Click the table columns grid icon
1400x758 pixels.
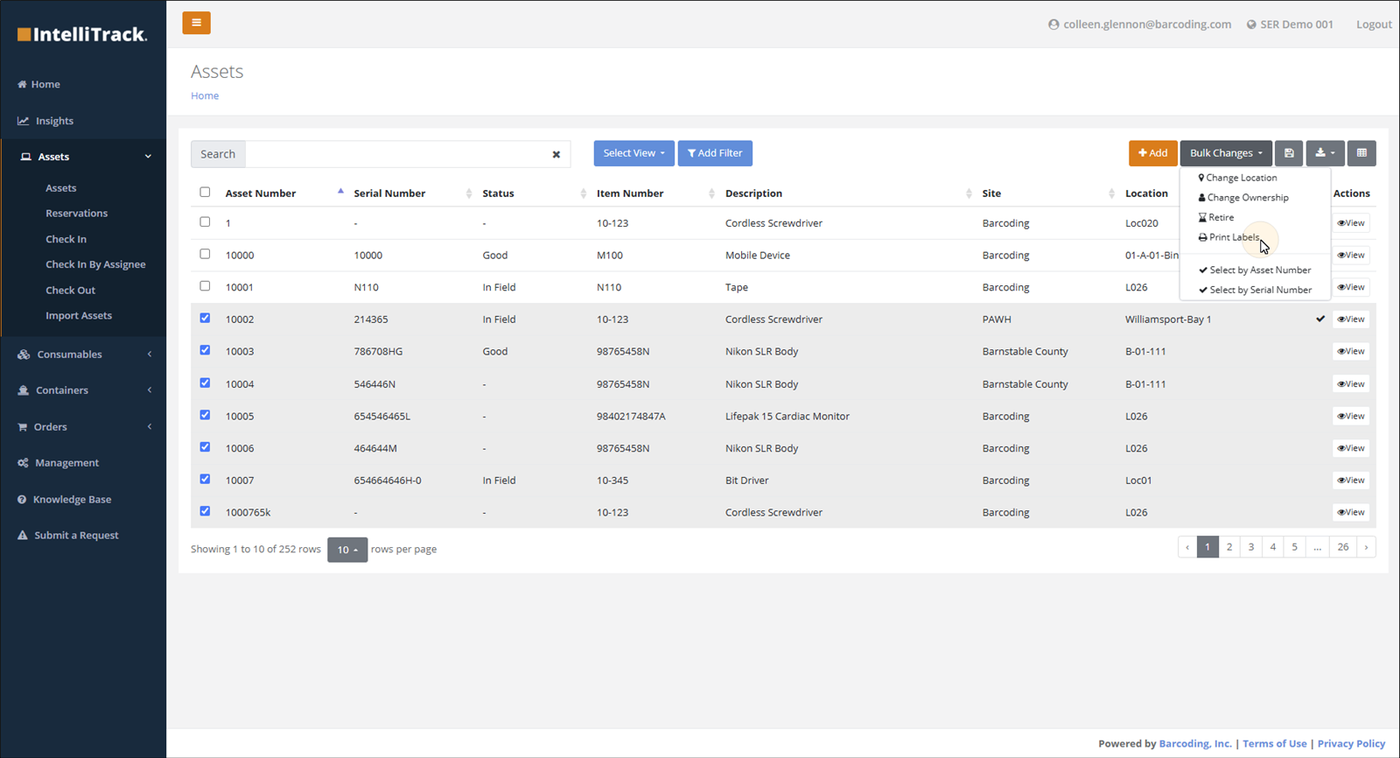1361,153
